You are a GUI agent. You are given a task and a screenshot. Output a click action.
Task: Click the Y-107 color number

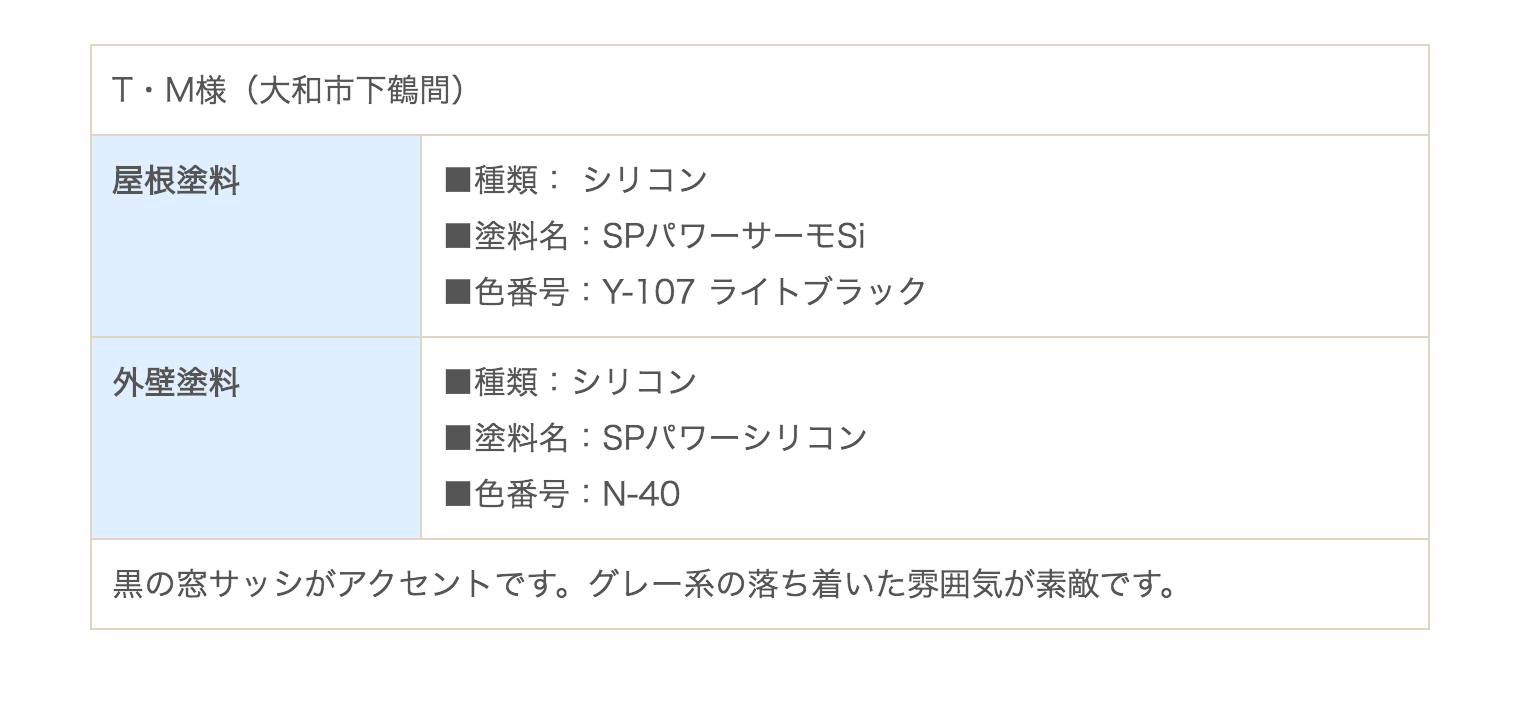tap(649, 292)
